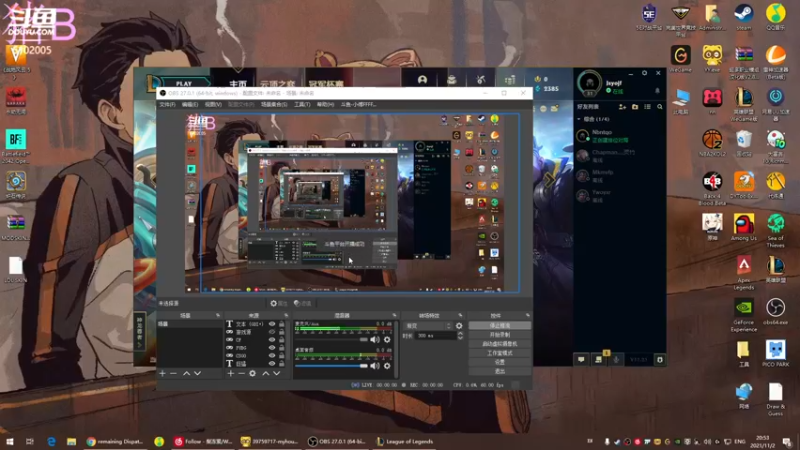Remove the selected scene with the minus icon
Screen dimensions: 800x450
173,373
